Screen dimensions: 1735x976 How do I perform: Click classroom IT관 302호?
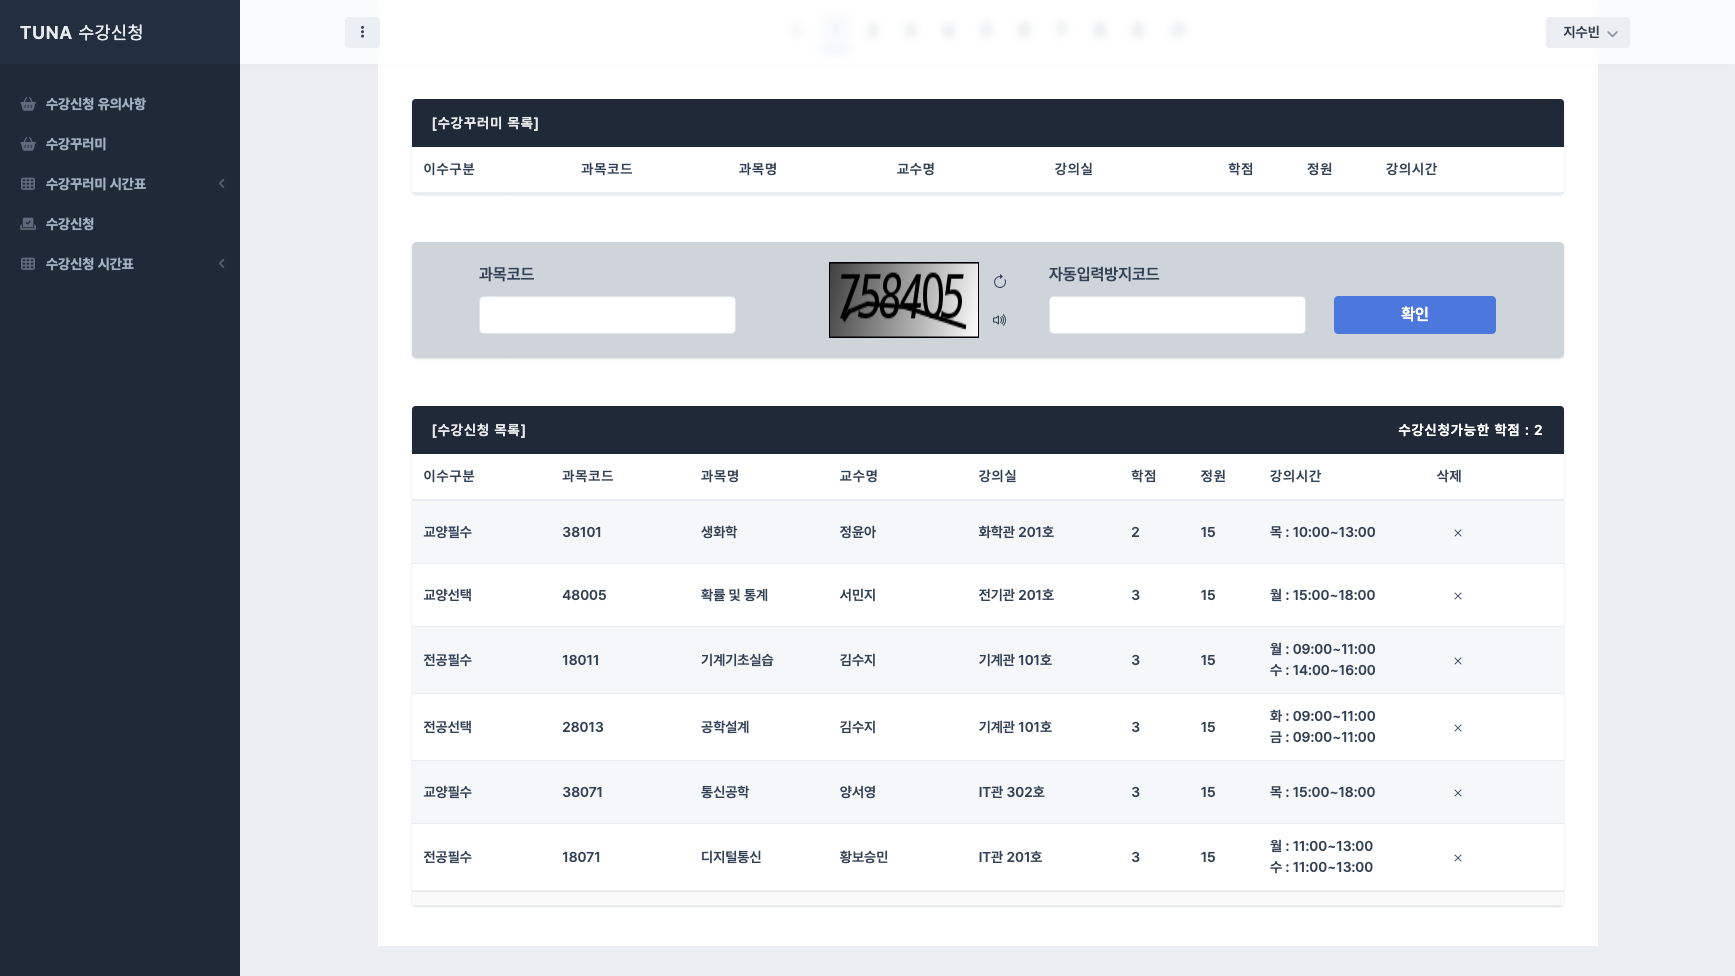(x=1011, y=792)
